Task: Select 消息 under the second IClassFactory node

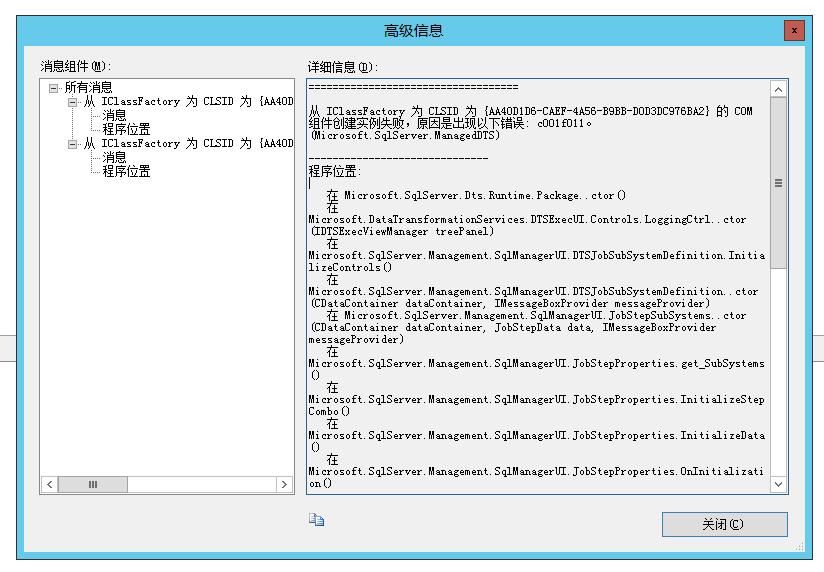Action: [114, 157]
